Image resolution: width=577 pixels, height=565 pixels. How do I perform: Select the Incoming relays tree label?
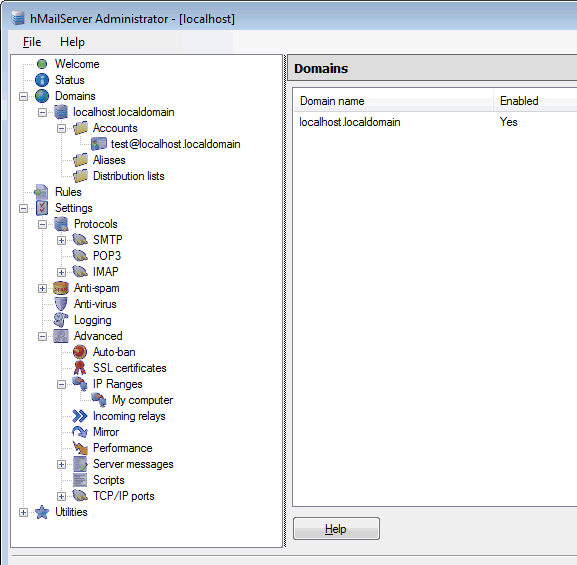(x=129, y=416)
